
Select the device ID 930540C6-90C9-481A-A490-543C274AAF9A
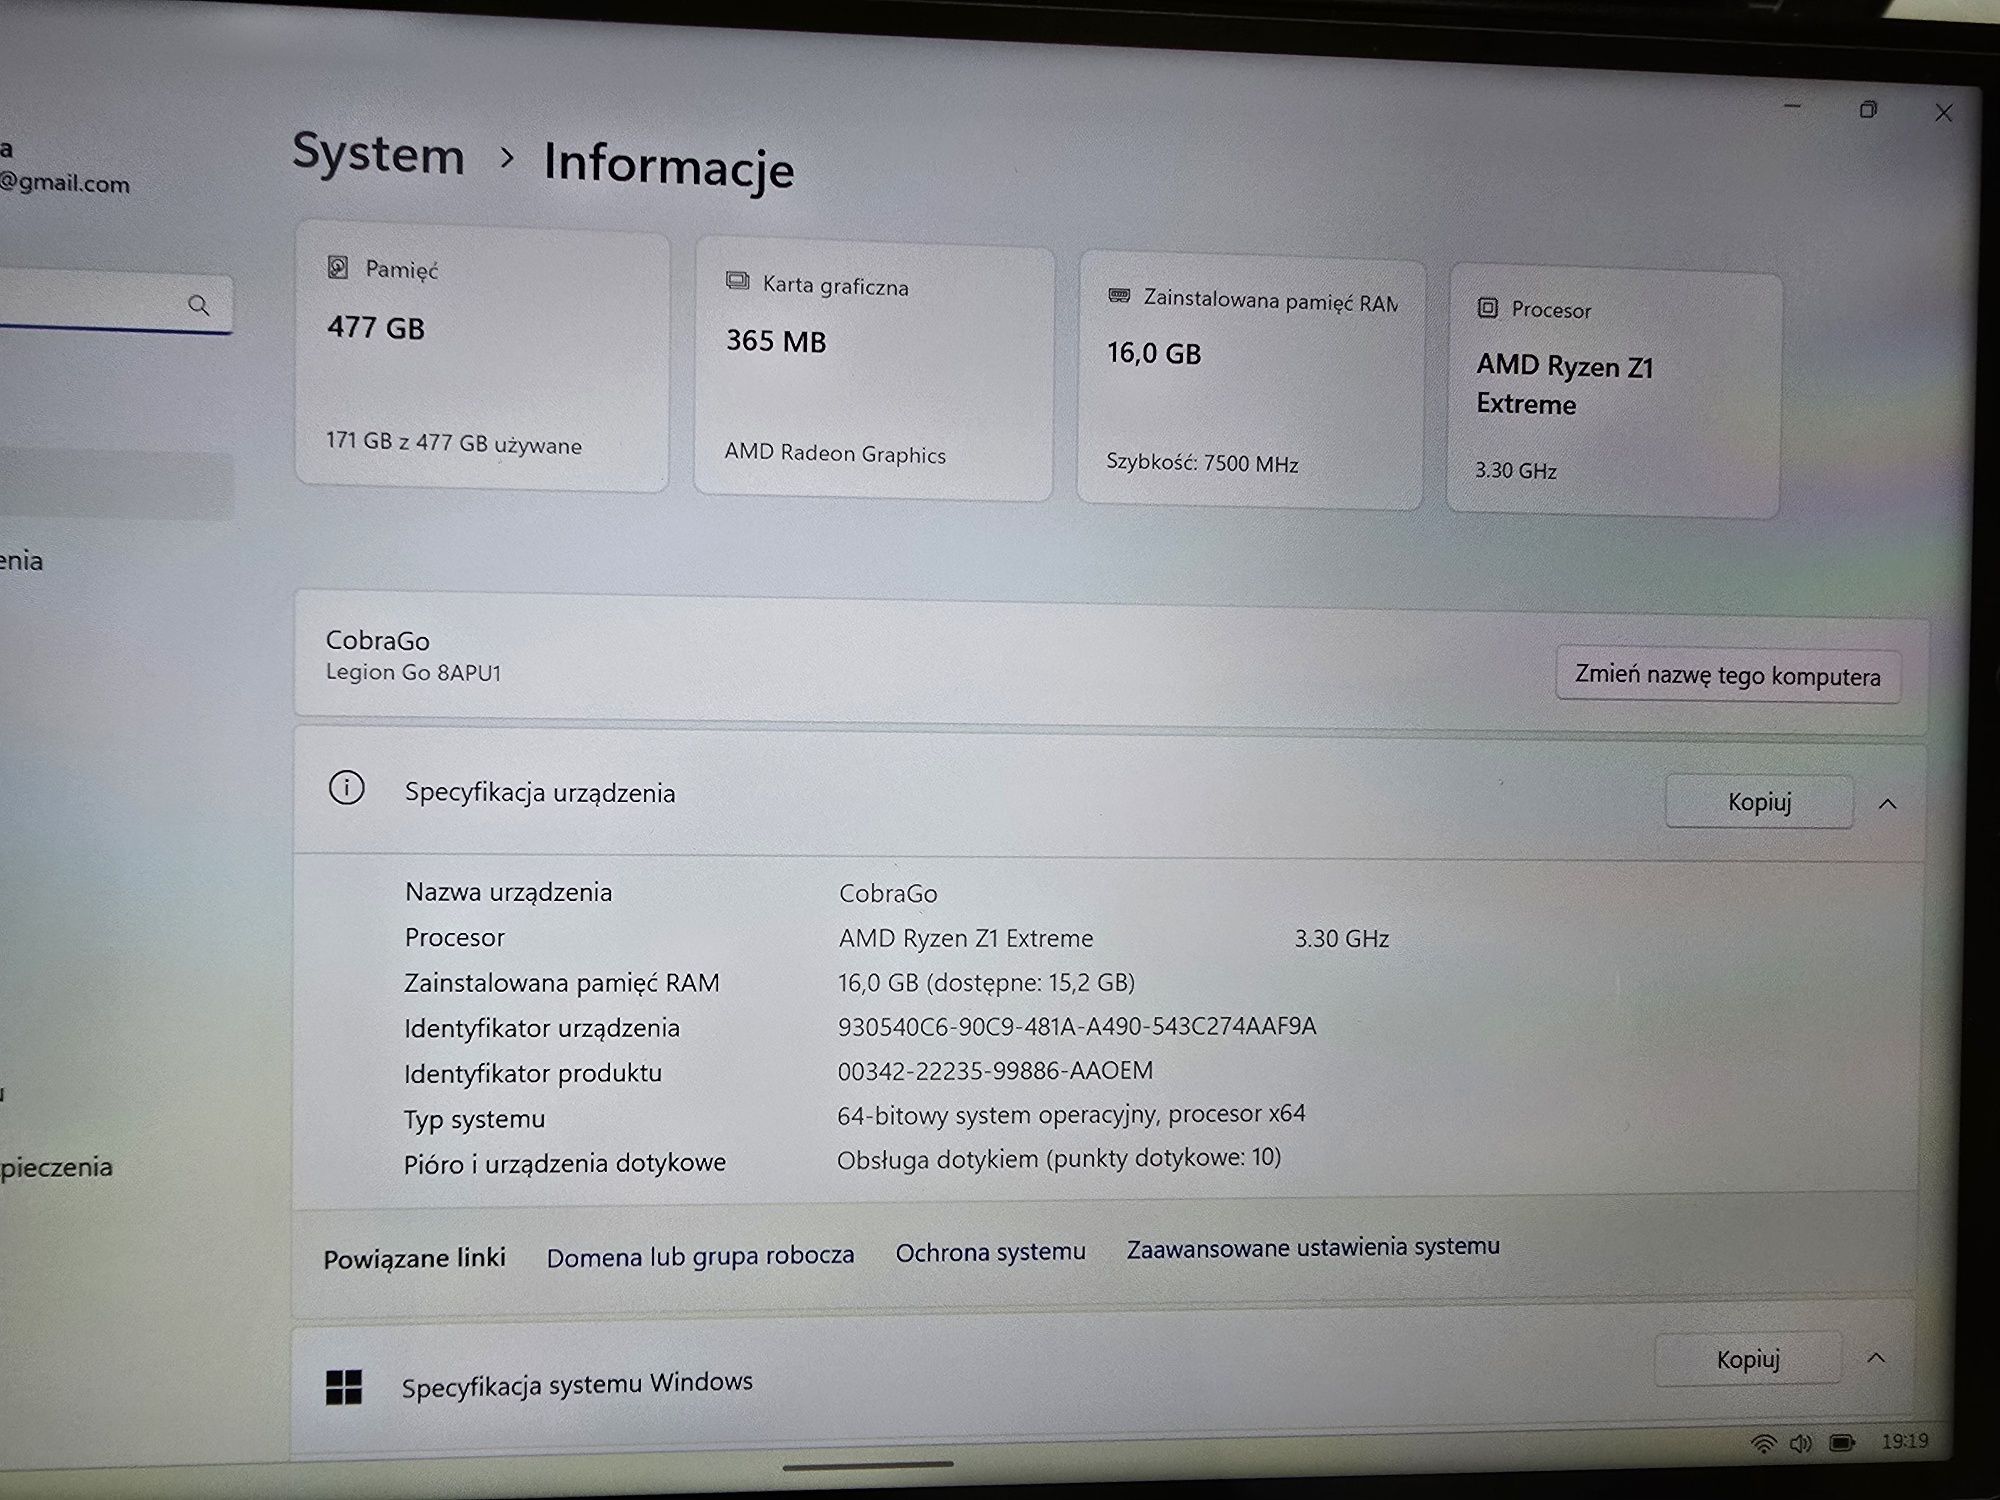[1077, 1026]
